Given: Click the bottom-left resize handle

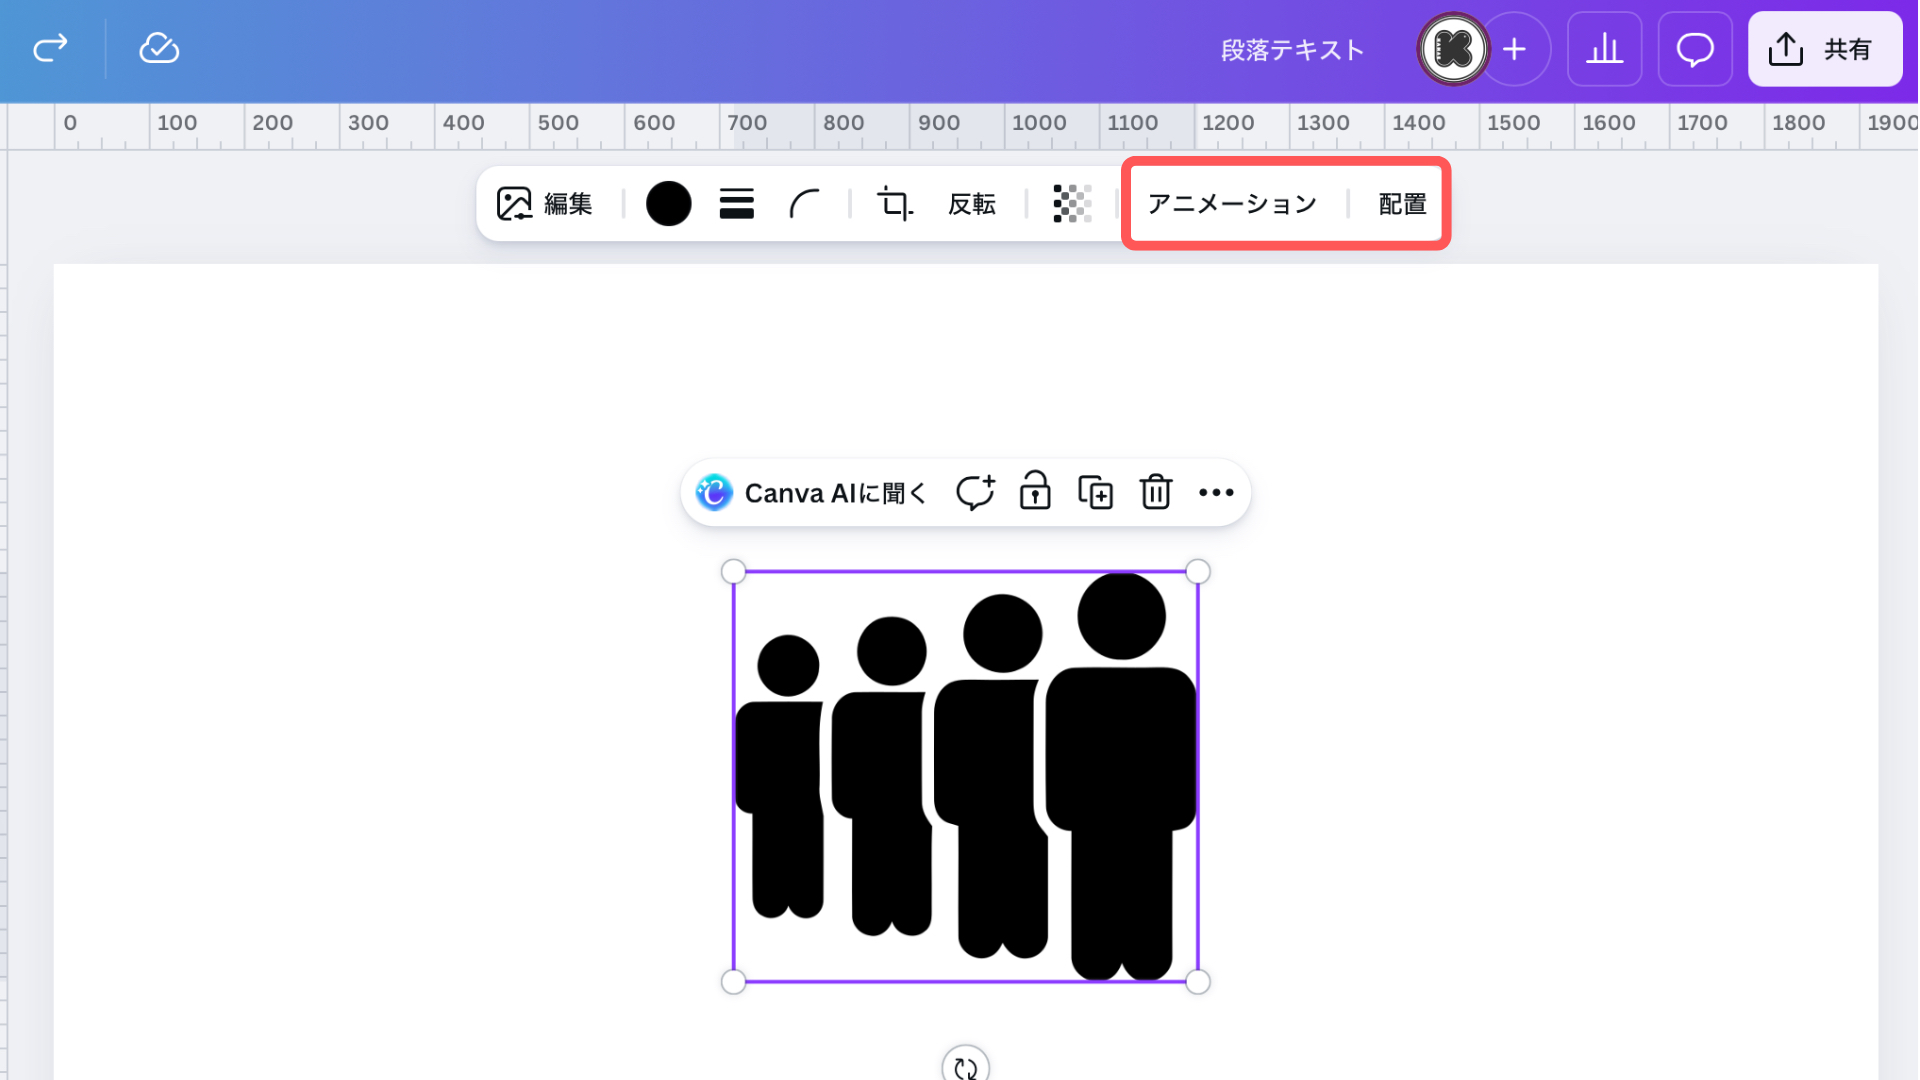Looking at the screenshot, I should pyautogui.click(x=734, y=982).
